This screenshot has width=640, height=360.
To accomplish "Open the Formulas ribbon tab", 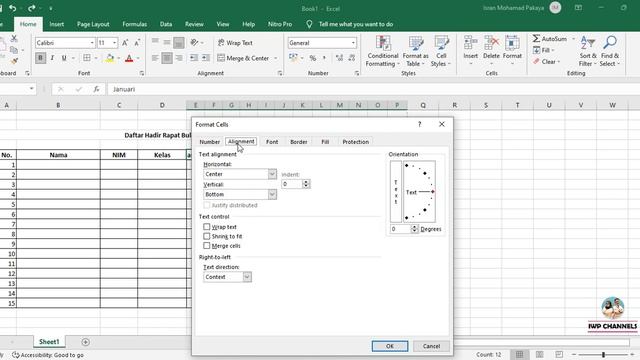I will tap(135, 24).
